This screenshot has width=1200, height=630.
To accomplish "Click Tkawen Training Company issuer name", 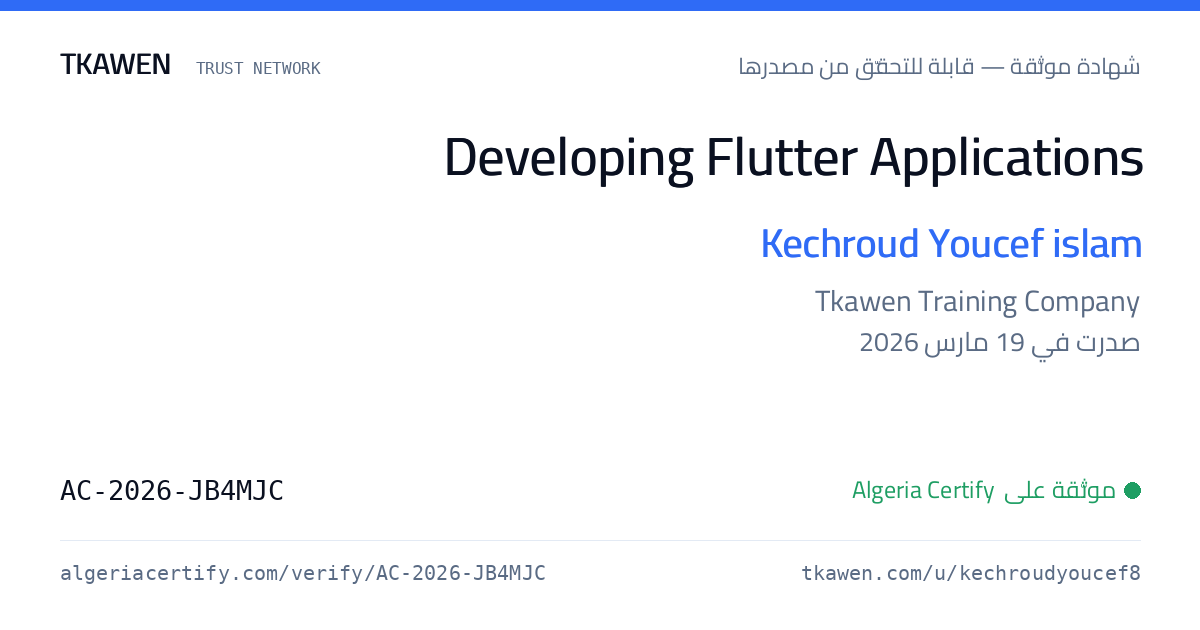I will [977, 301].
